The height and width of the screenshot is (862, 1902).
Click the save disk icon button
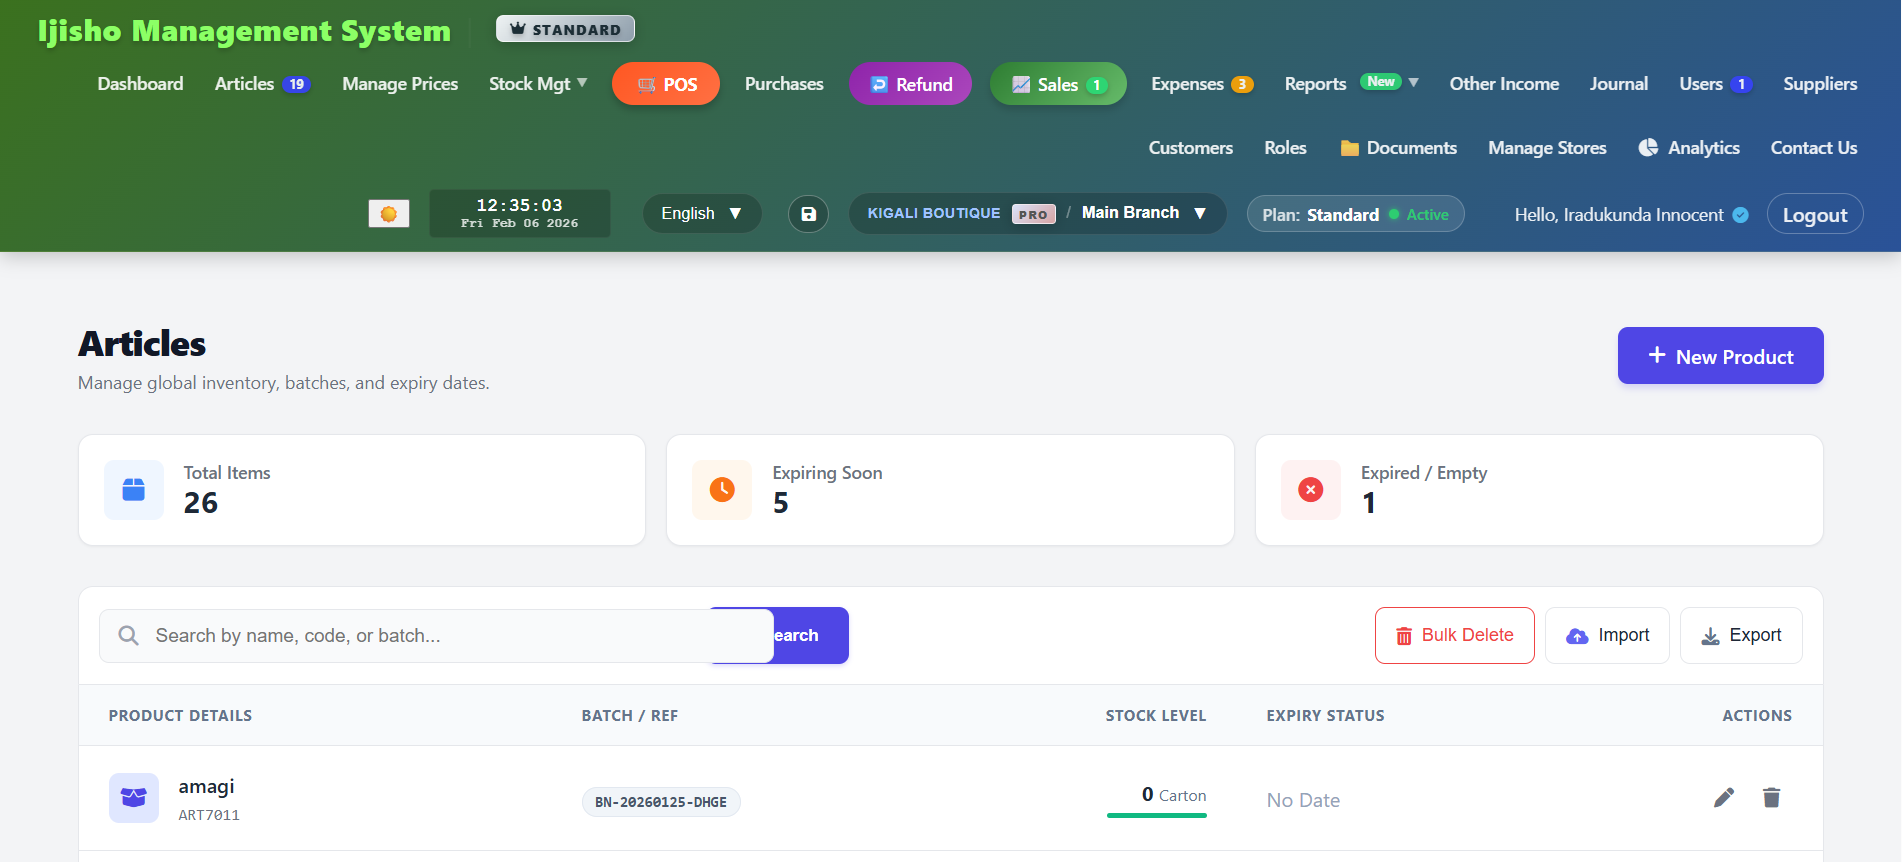pos(808,214)
